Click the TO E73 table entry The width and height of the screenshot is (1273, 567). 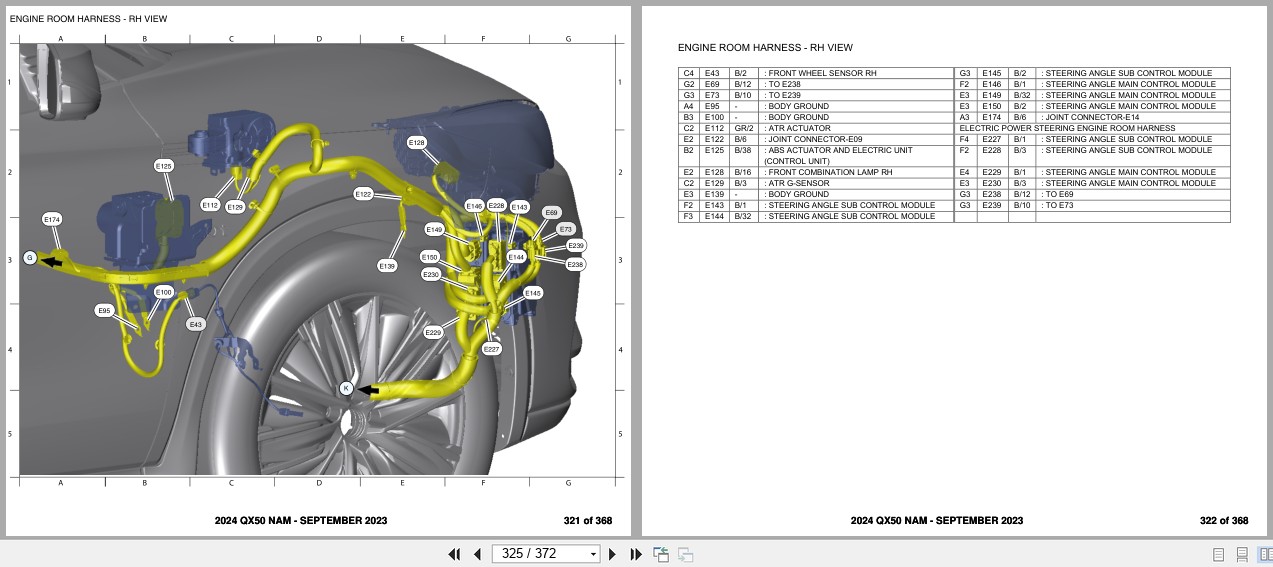point(1059,205)
